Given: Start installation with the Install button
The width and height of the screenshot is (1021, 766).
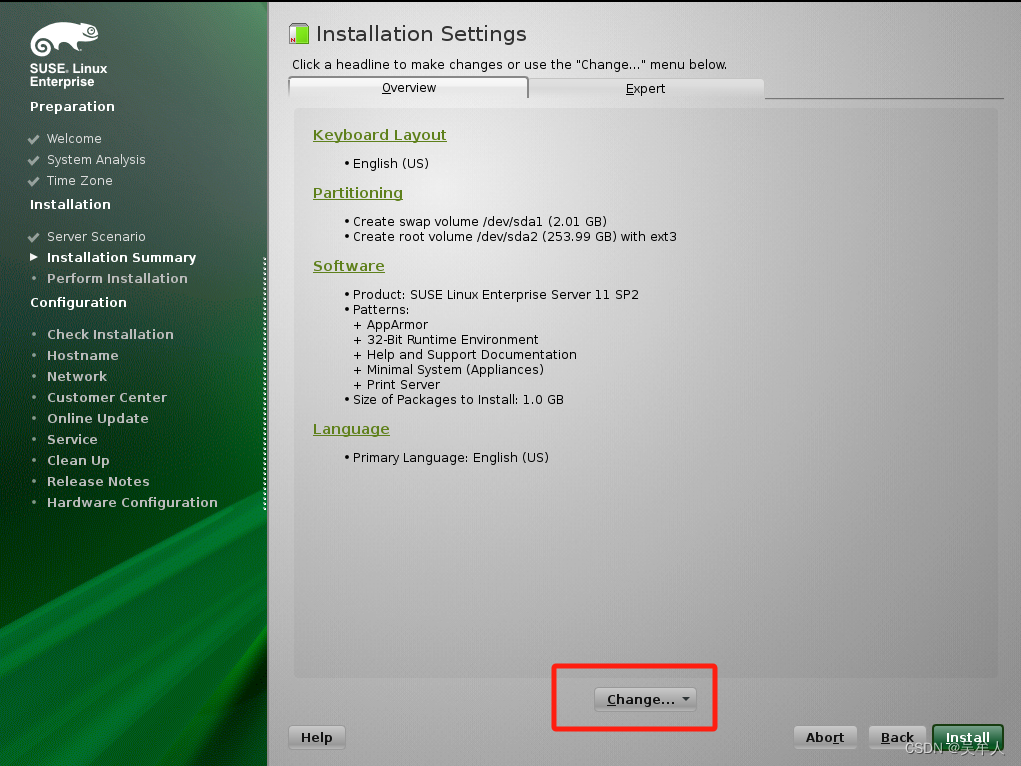Looking at the screenshot, I should point(968,737).
